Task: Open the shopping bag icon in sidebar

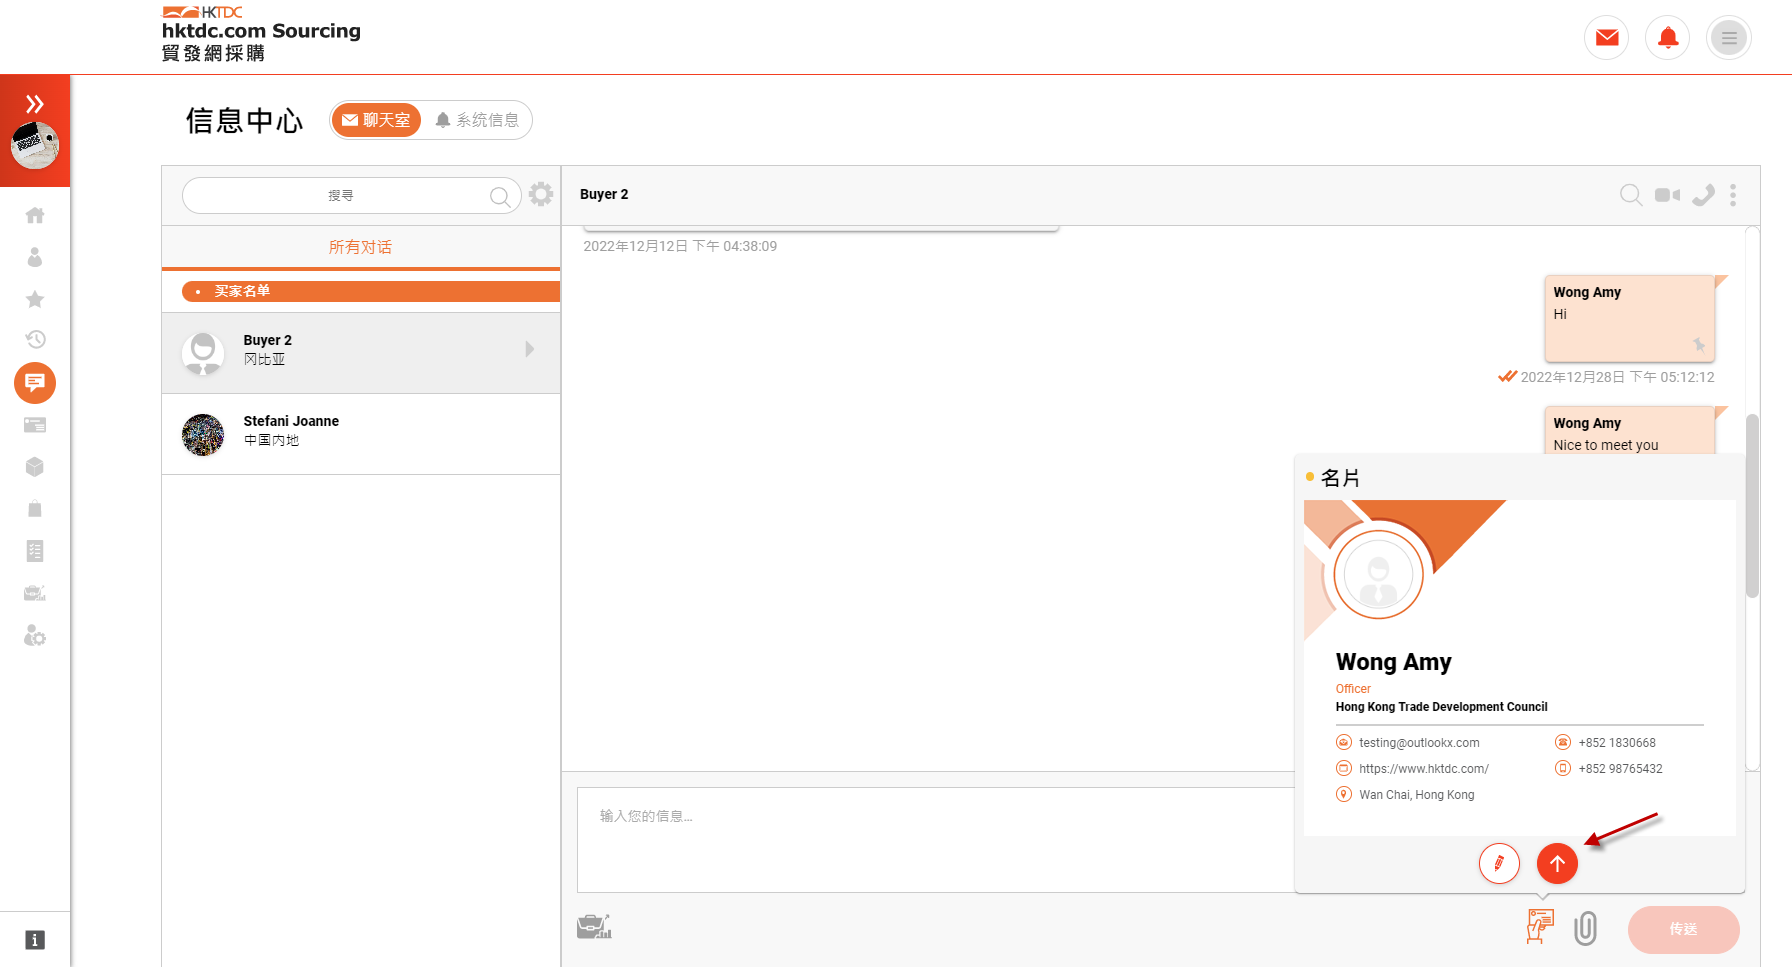Action: click(x=35, y=509)
